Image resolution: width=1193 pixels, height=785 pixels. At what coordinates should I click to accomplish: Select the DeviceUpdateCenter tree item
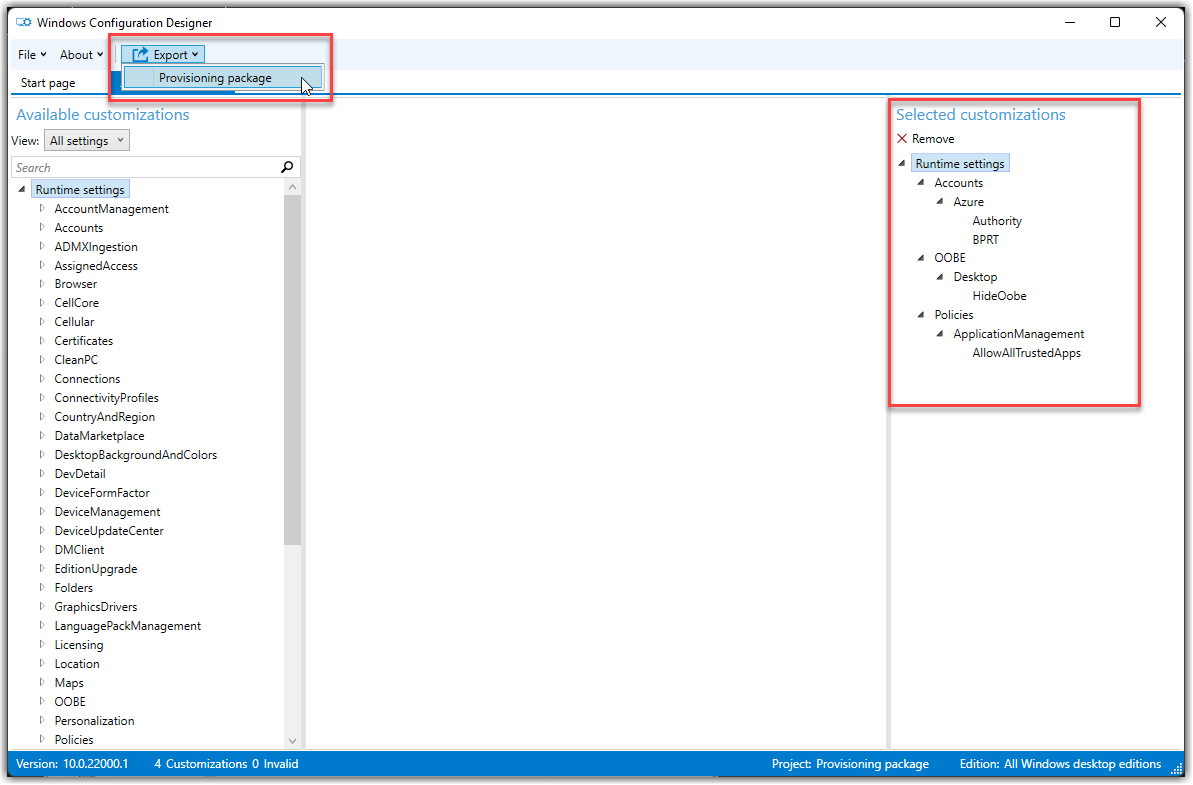(109, 531)
